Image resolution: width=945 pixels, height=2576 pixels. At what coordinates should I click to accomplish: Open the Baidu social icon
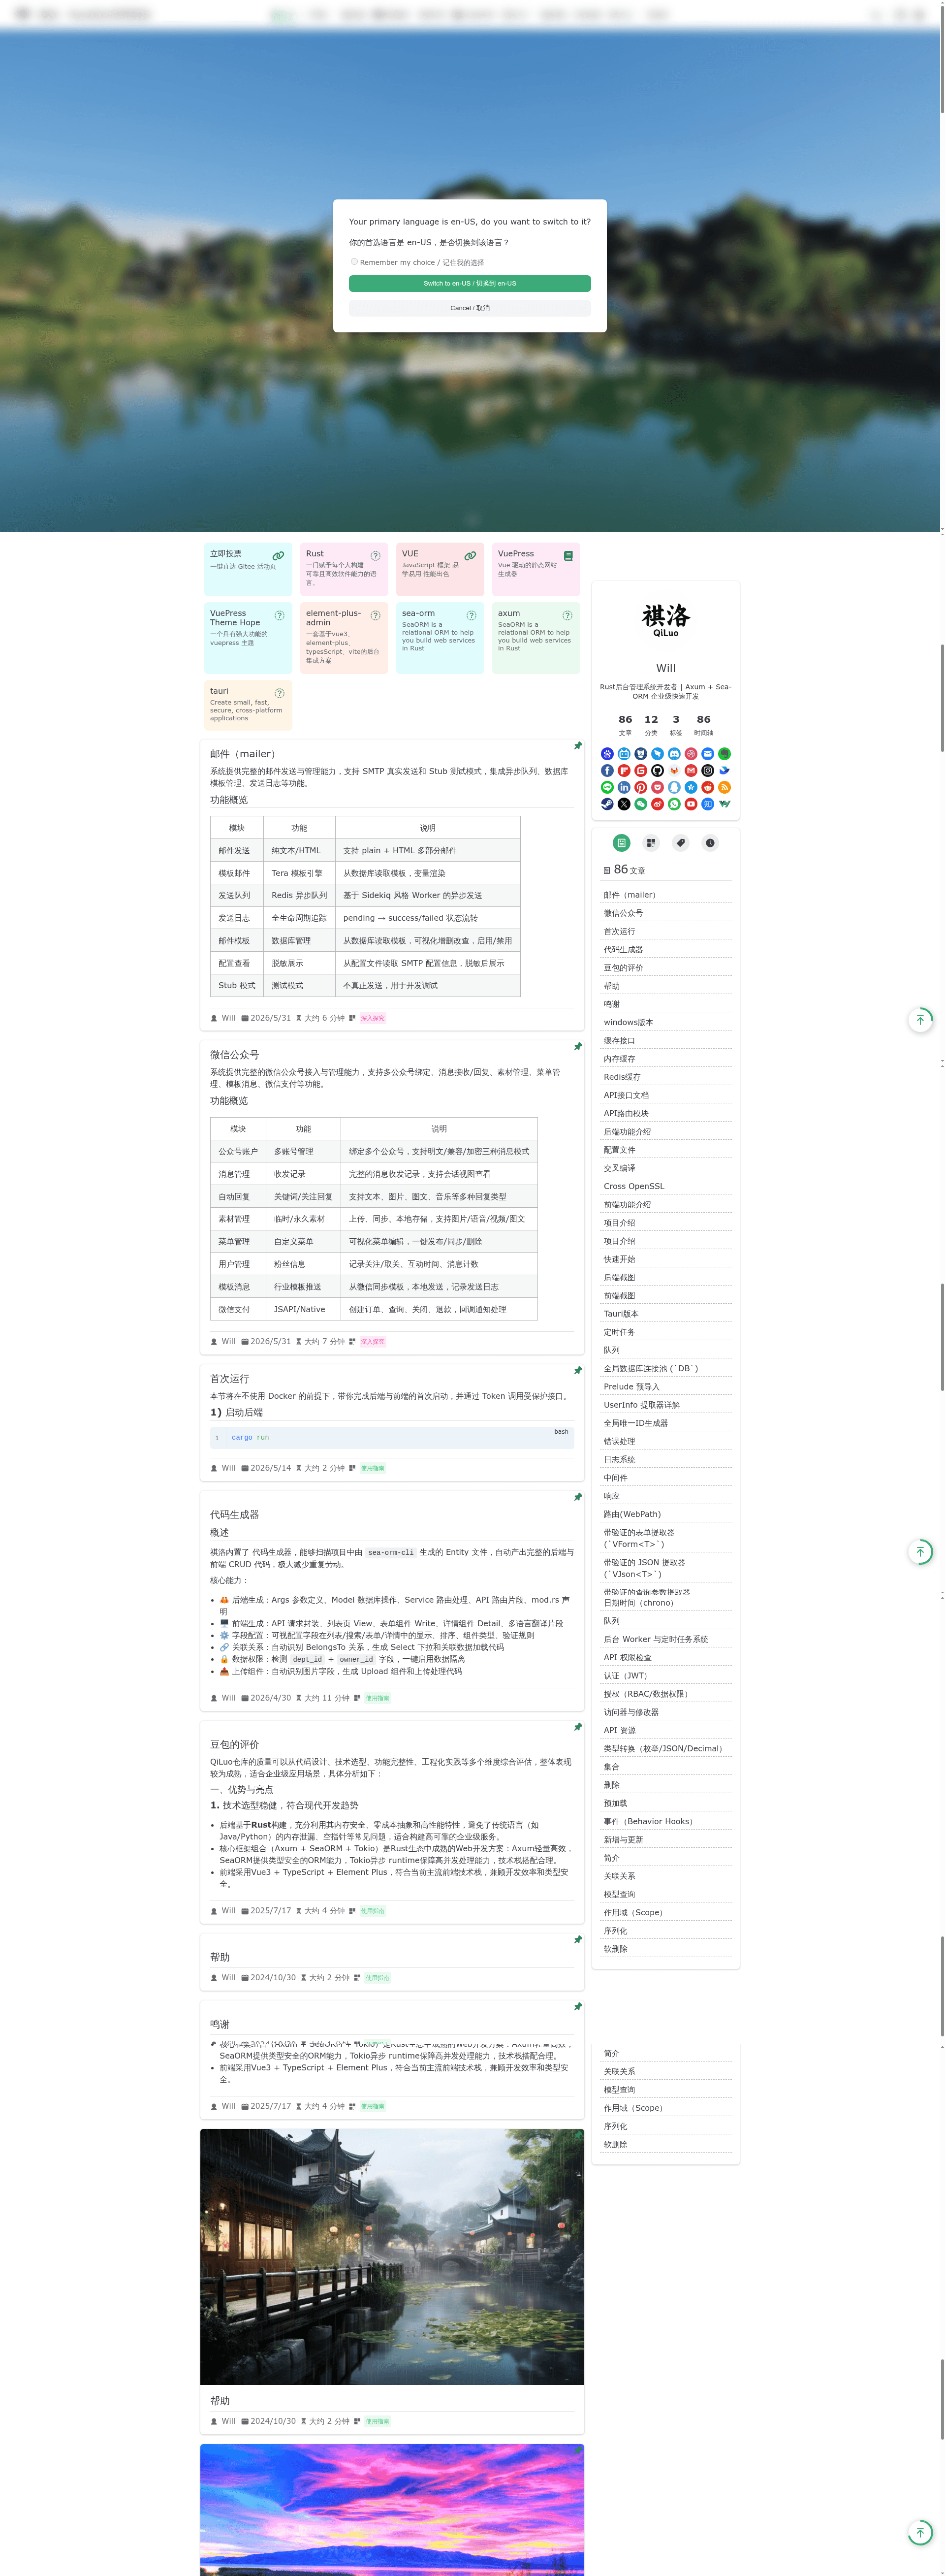click(x=607, y=754)
